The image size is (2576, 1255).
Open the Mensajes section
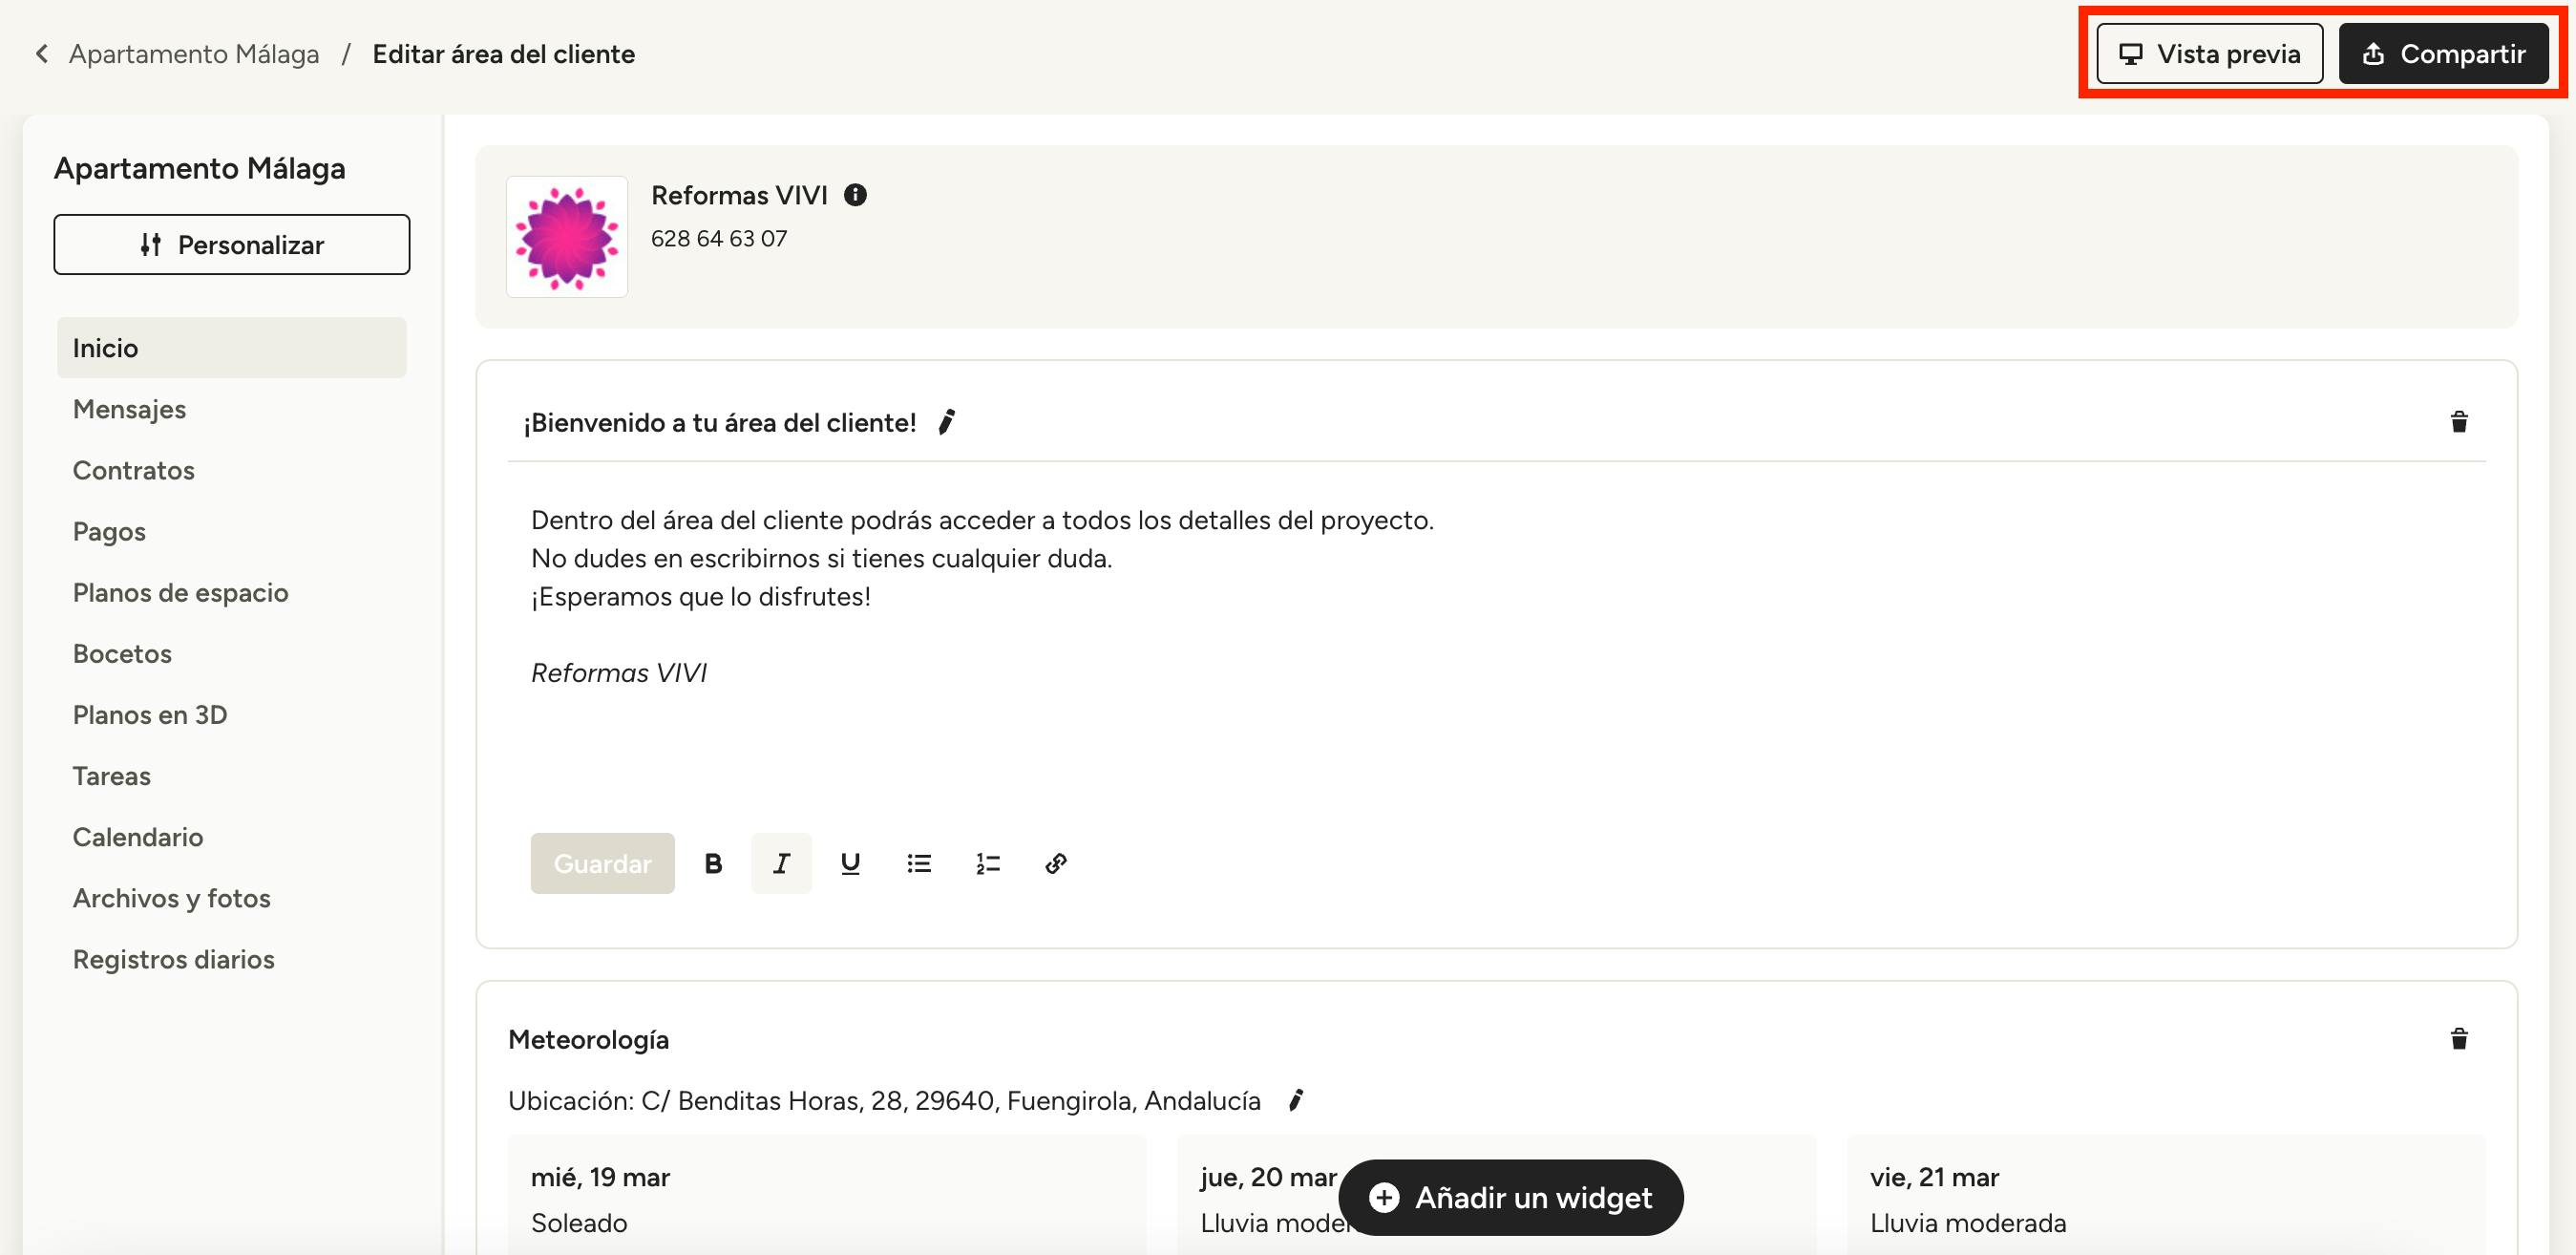point(129,409)
